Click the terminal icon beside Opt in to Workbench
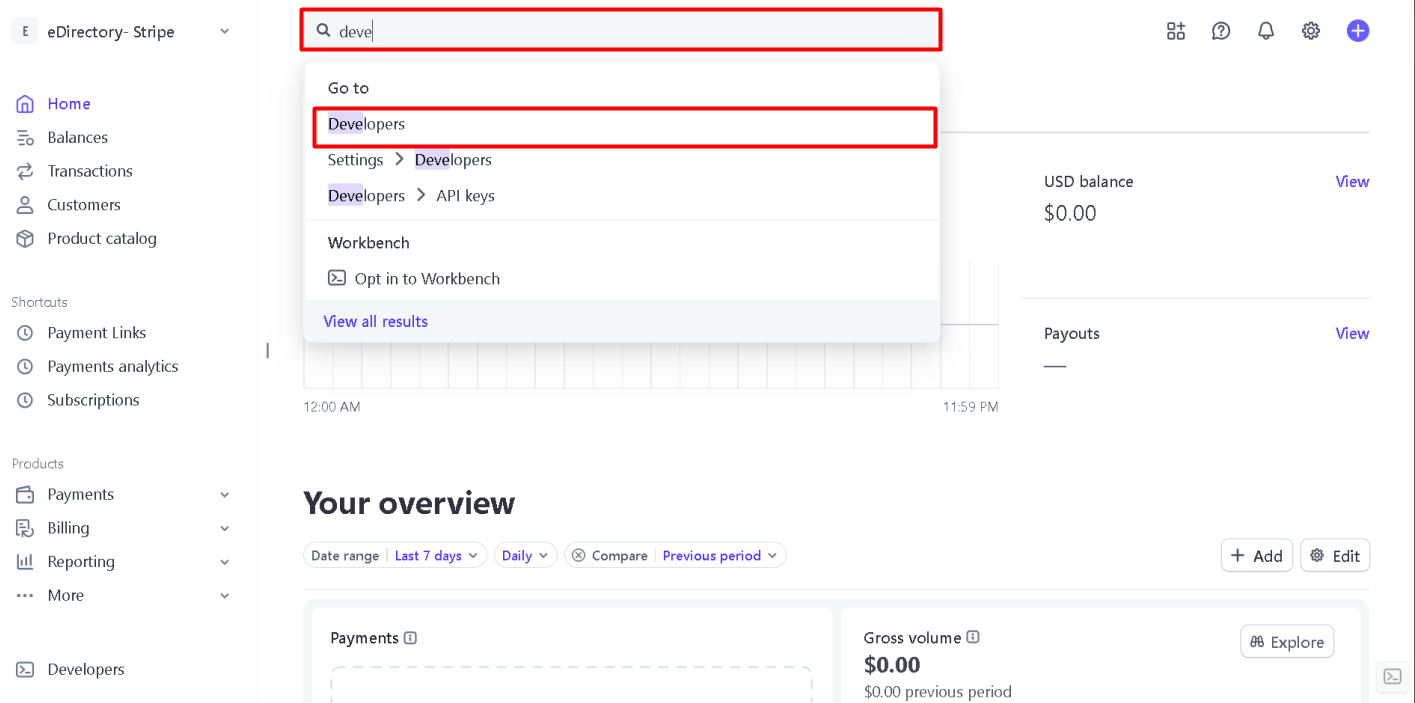Screen dimensions: 1415x703 [337, 278]
